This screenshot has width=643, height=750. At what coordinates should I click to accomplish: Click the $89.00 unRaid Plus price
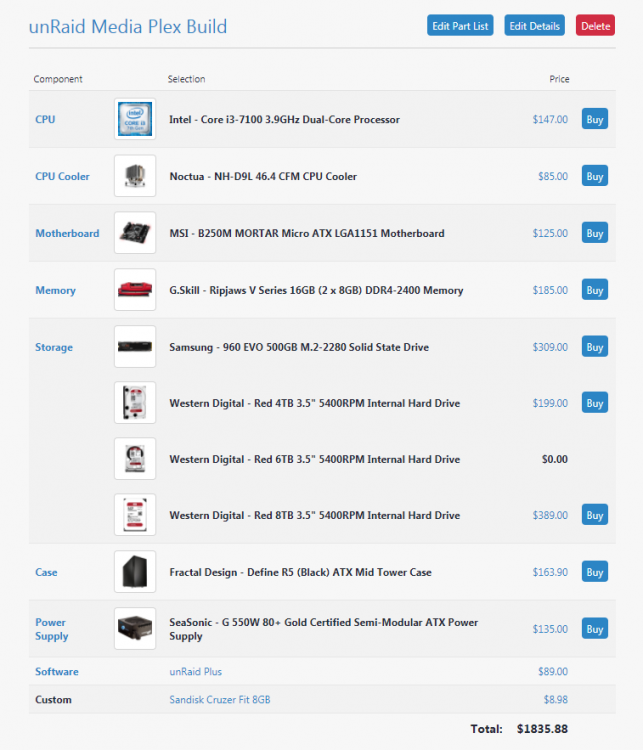553,672
